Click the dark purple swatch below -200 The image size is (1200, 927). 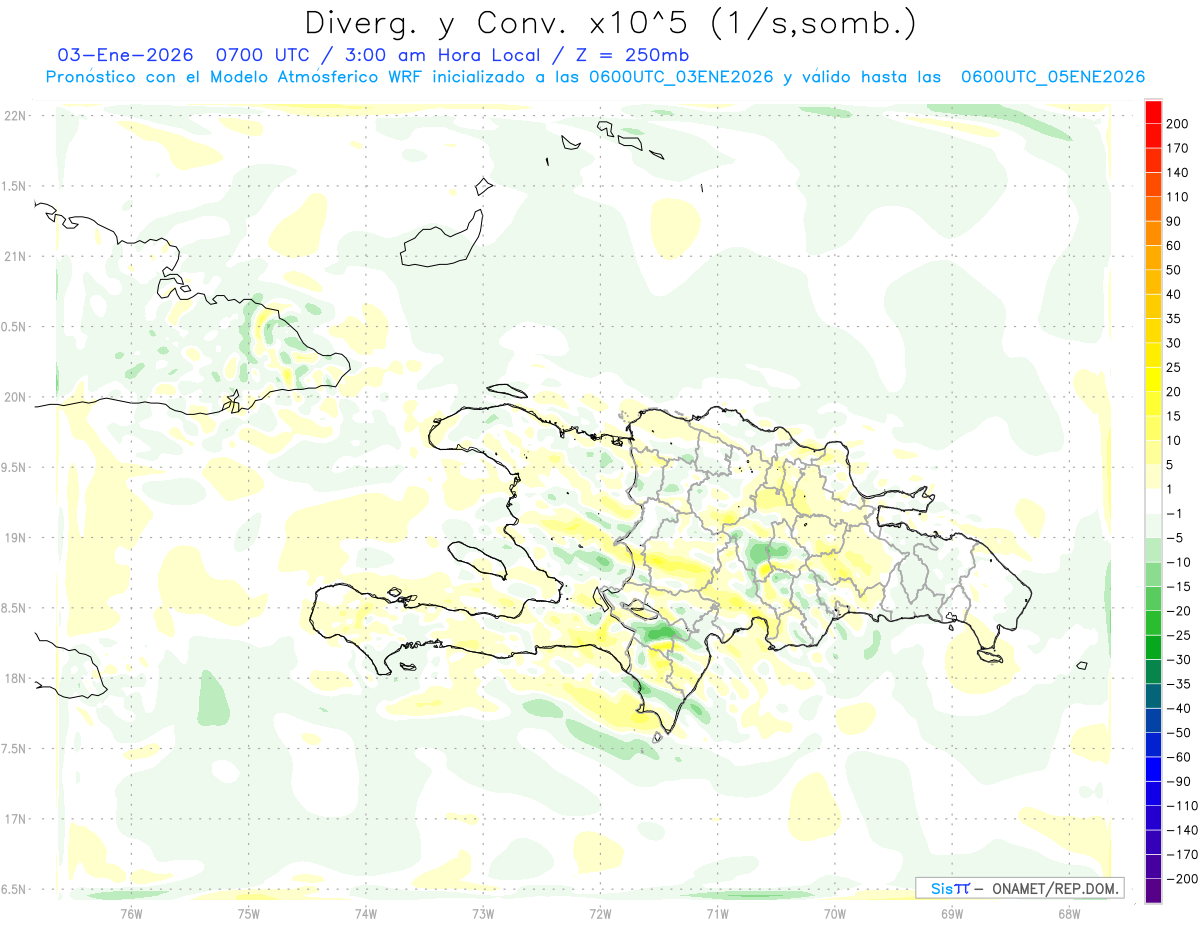[x=1154, y=890]
